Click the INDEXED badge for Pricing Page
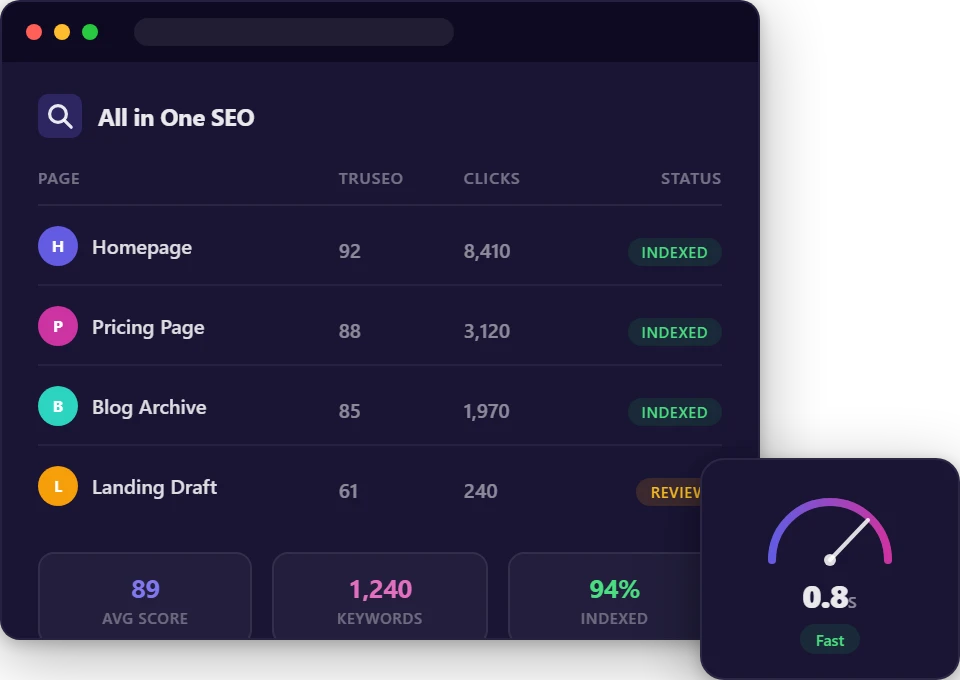 pos(675,332)
